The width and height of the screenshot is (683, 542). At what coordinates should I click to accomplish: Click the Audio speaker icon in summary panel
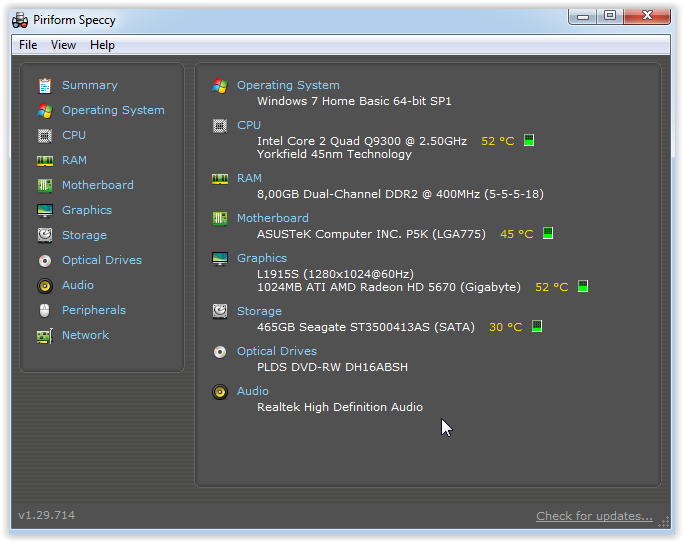[220, 392]
